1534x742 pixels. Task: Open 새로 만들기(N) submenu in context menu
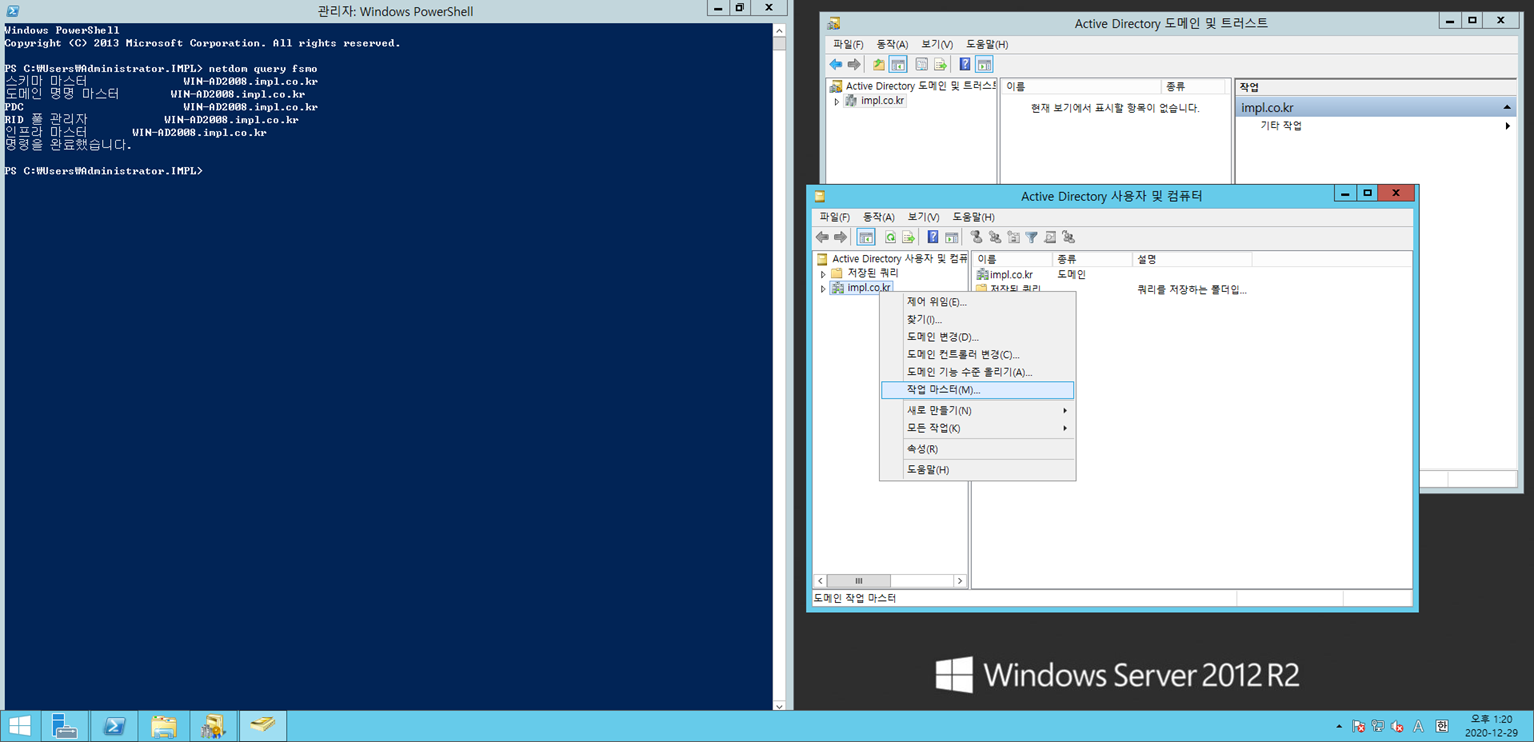977,410
